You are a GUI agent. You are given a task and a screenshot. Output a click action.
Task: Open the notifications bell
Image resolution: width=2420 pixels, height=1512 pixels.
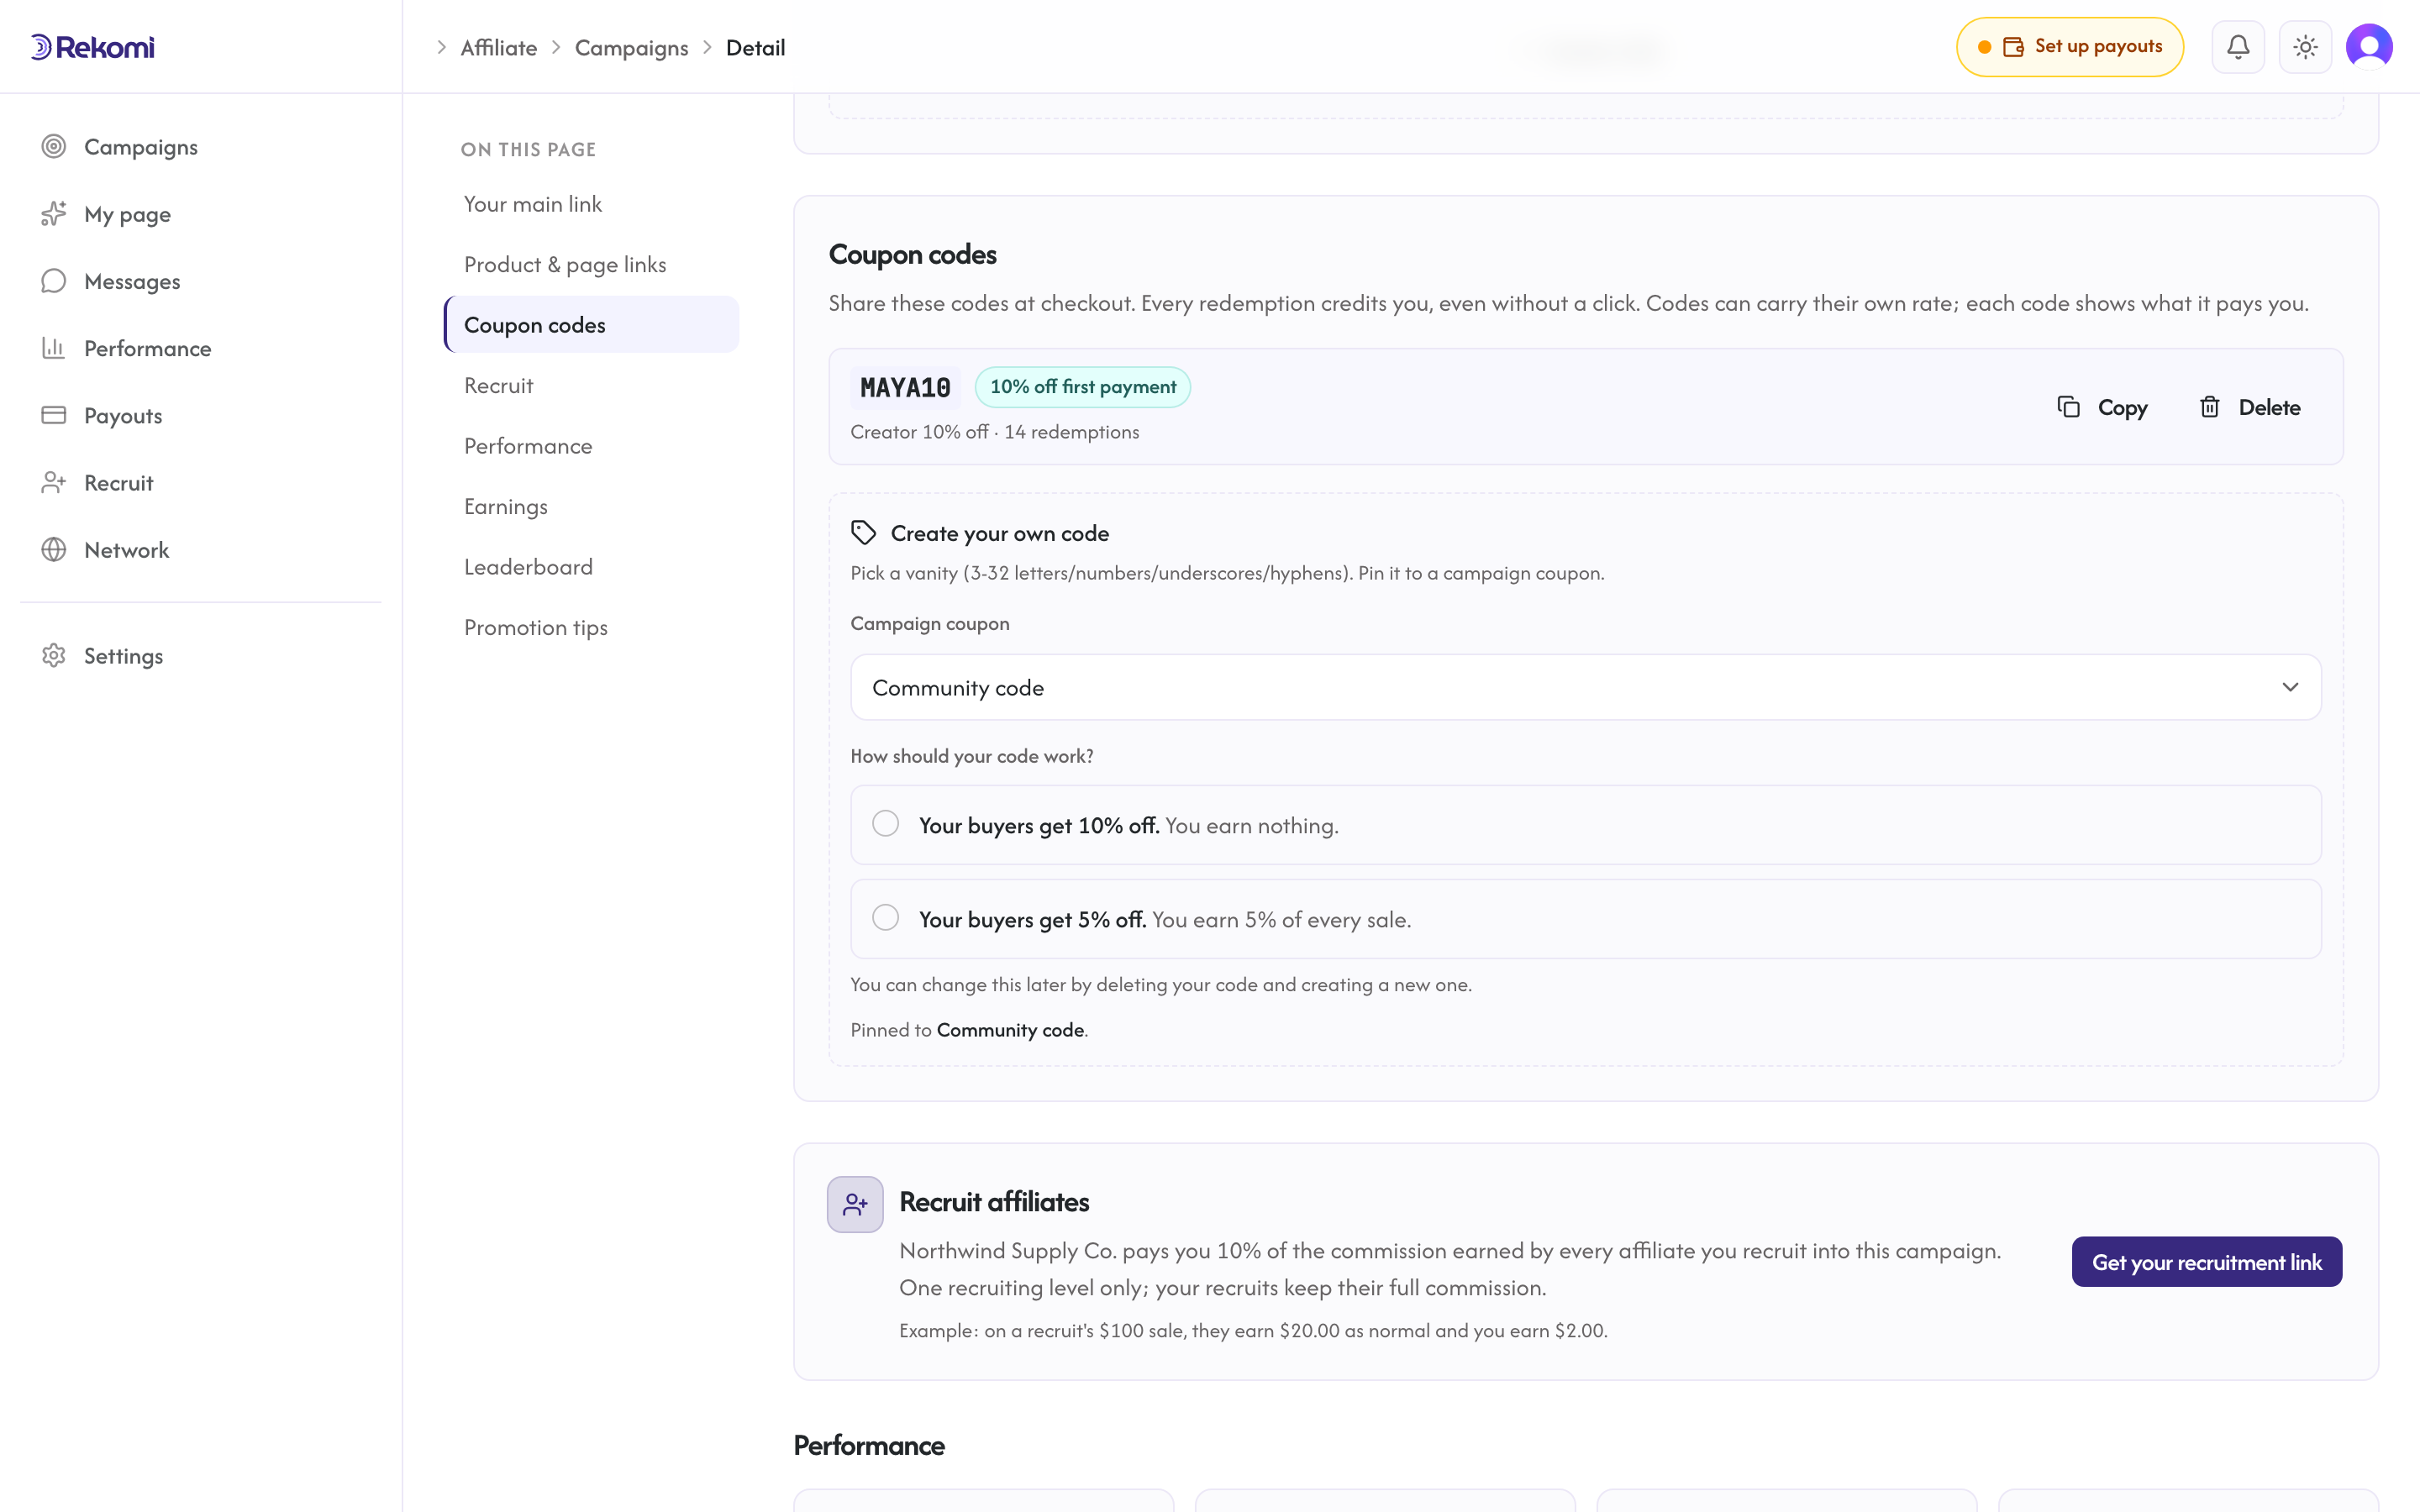pos(2238,47)
